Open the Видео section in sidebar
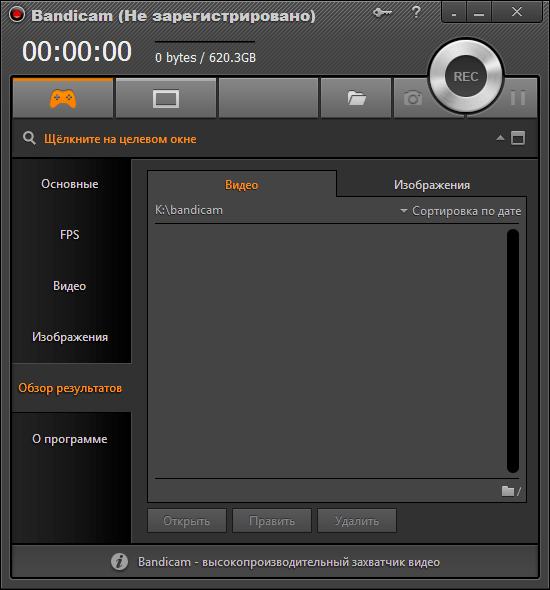Screen dimensions: 550x590 tap(70, 286)
